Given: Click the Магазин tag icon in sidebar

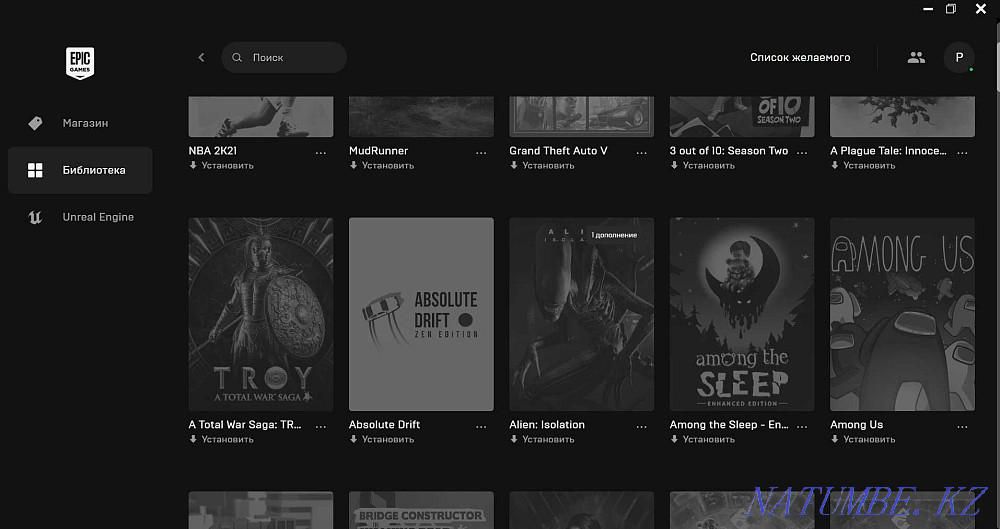Looking at the screenshot, I should (x=35, y=123).
